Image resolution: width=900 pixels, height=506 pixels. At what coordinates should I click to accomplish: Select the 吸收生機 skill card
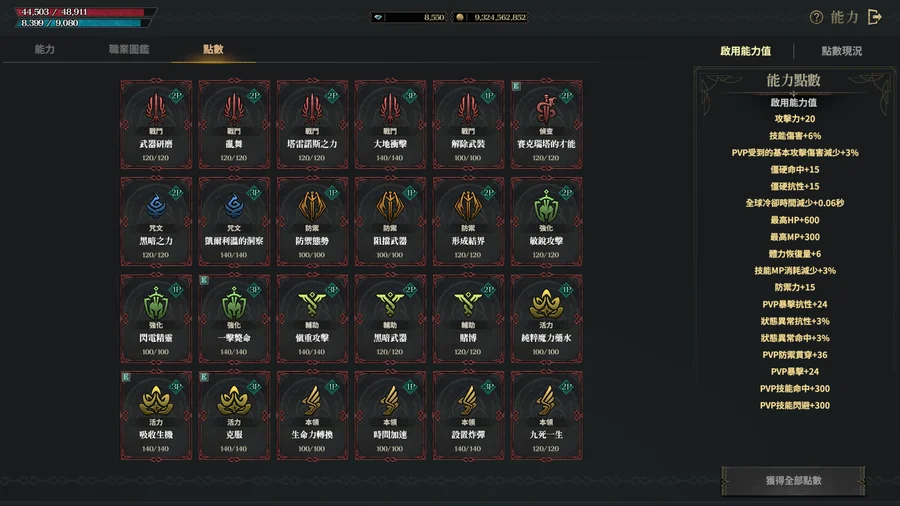156,415
